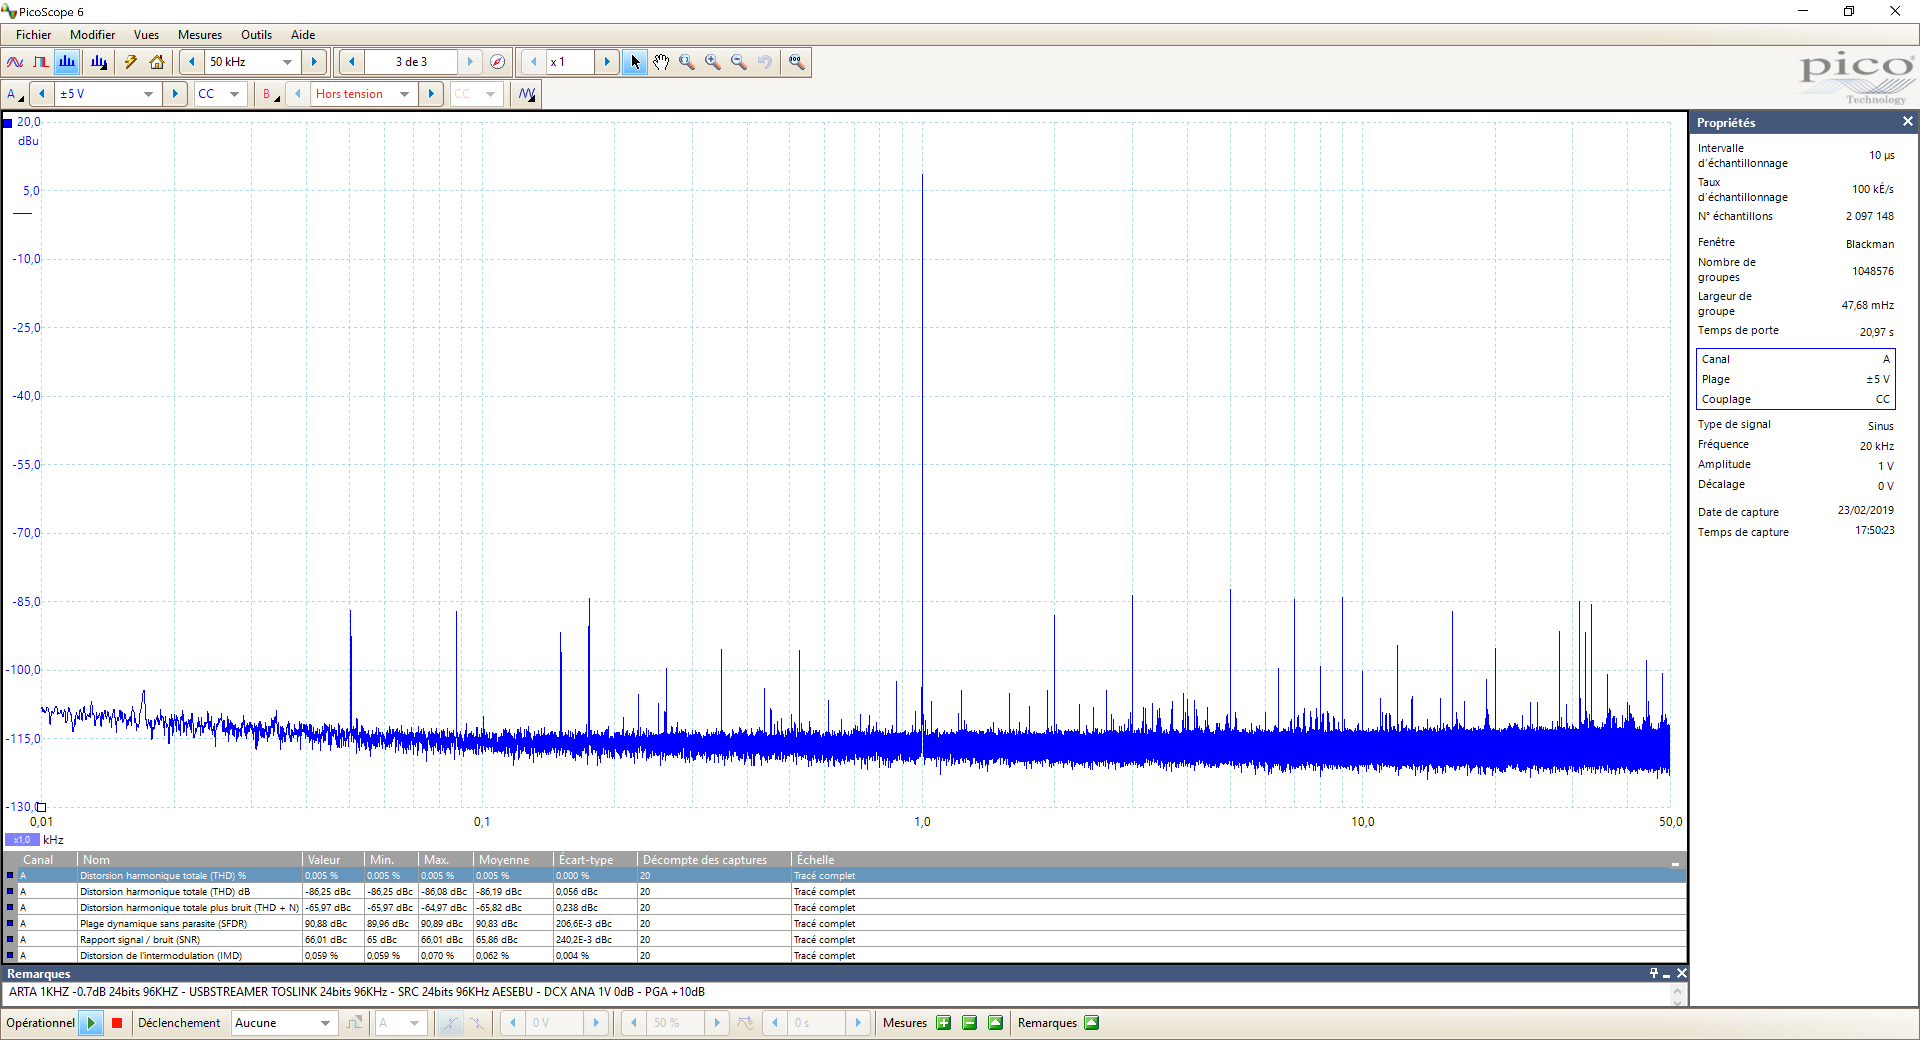Click the Moyenne column header

[513, 860]
